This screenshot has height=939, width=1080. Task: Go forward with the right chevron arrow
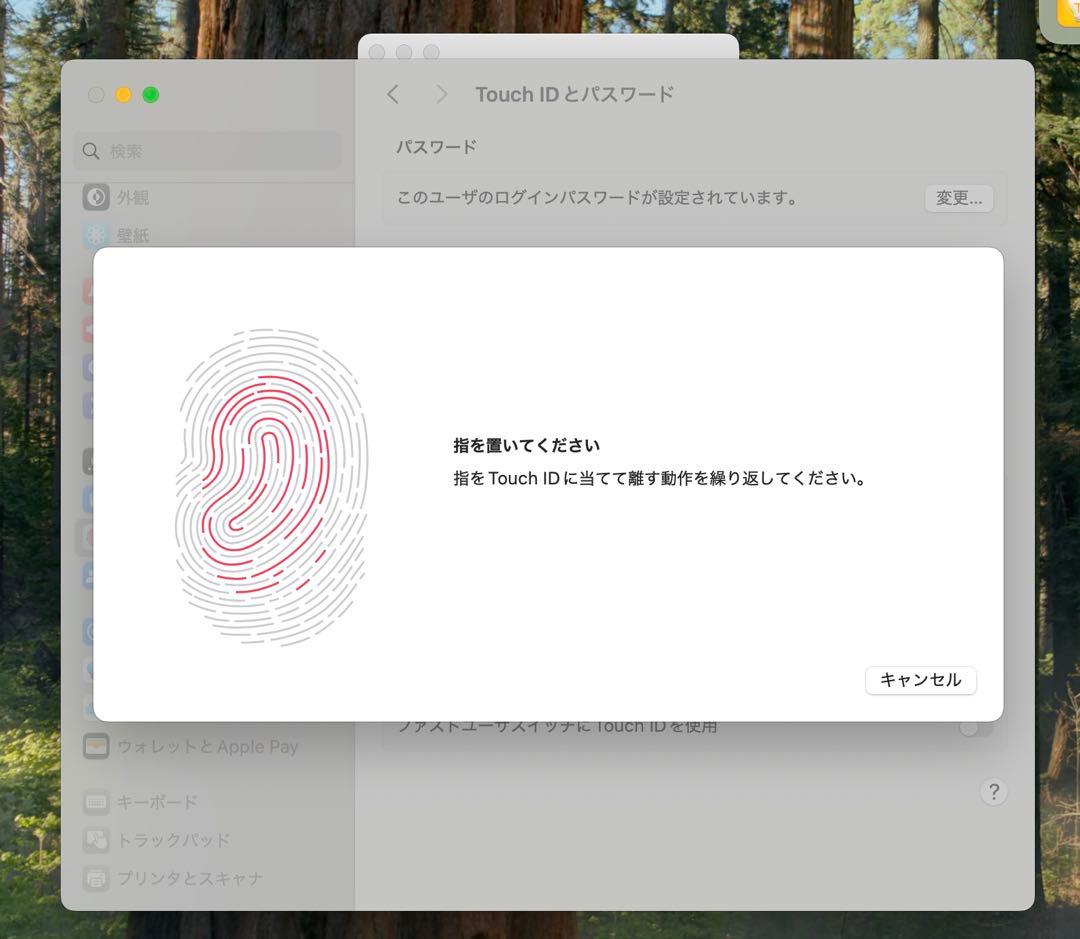441,94
